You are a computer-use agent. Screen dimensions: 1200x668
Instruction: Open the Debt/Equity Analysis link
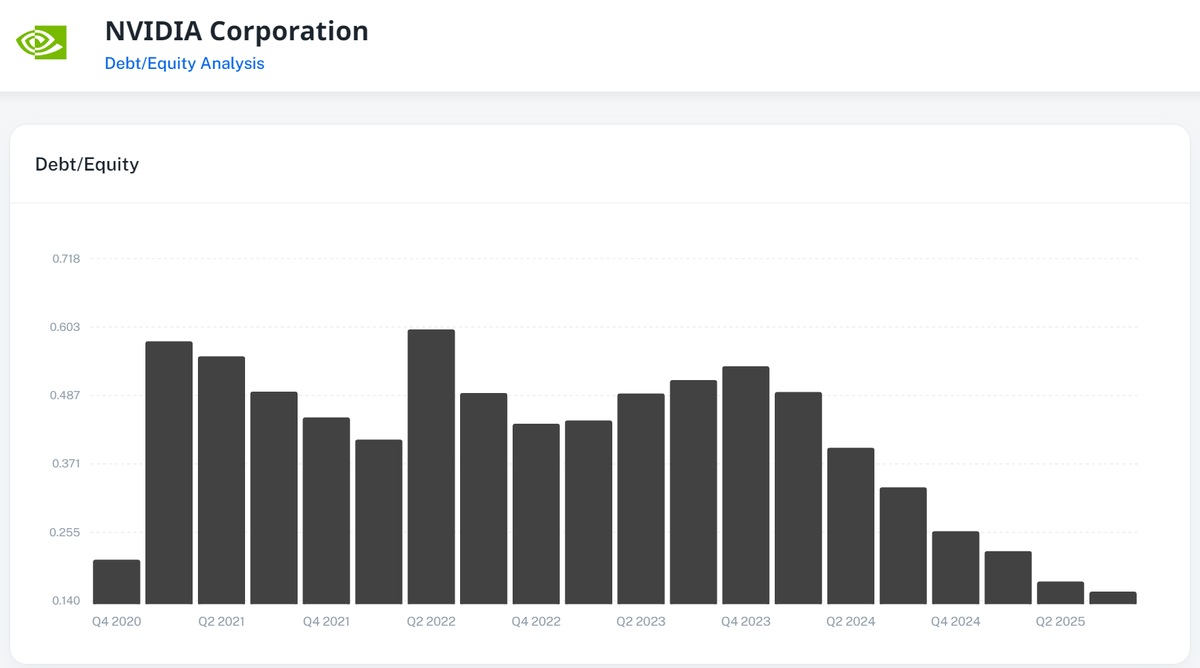[184, 63]
